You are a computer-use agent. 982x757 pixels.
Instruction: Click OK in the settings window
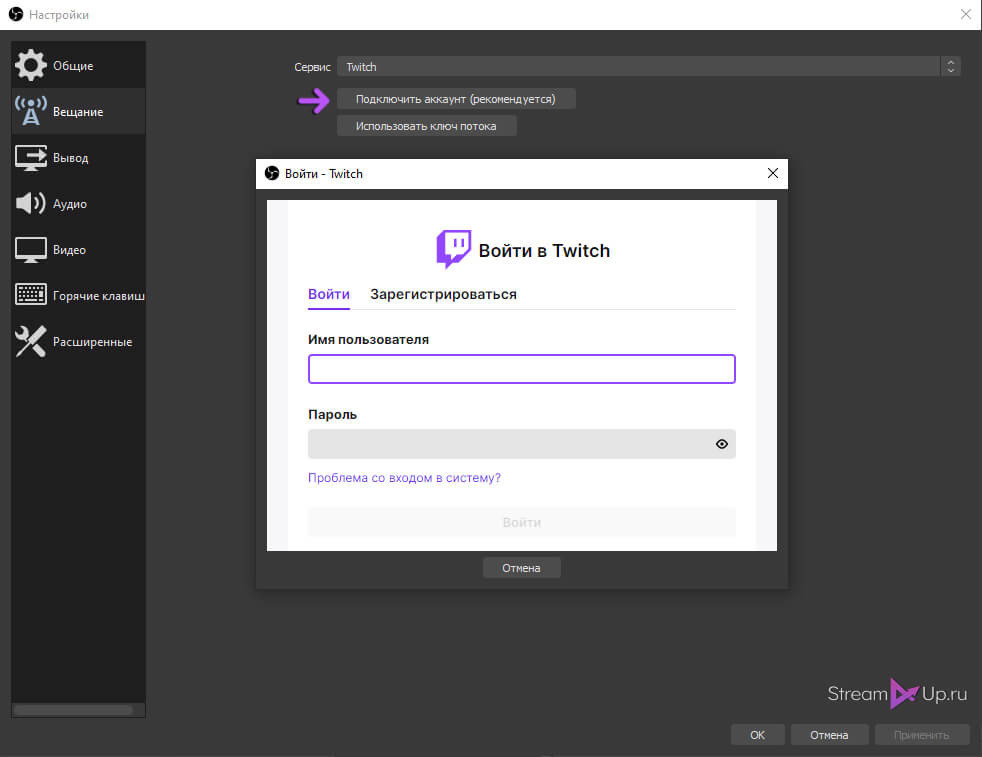tap(757, 735)
